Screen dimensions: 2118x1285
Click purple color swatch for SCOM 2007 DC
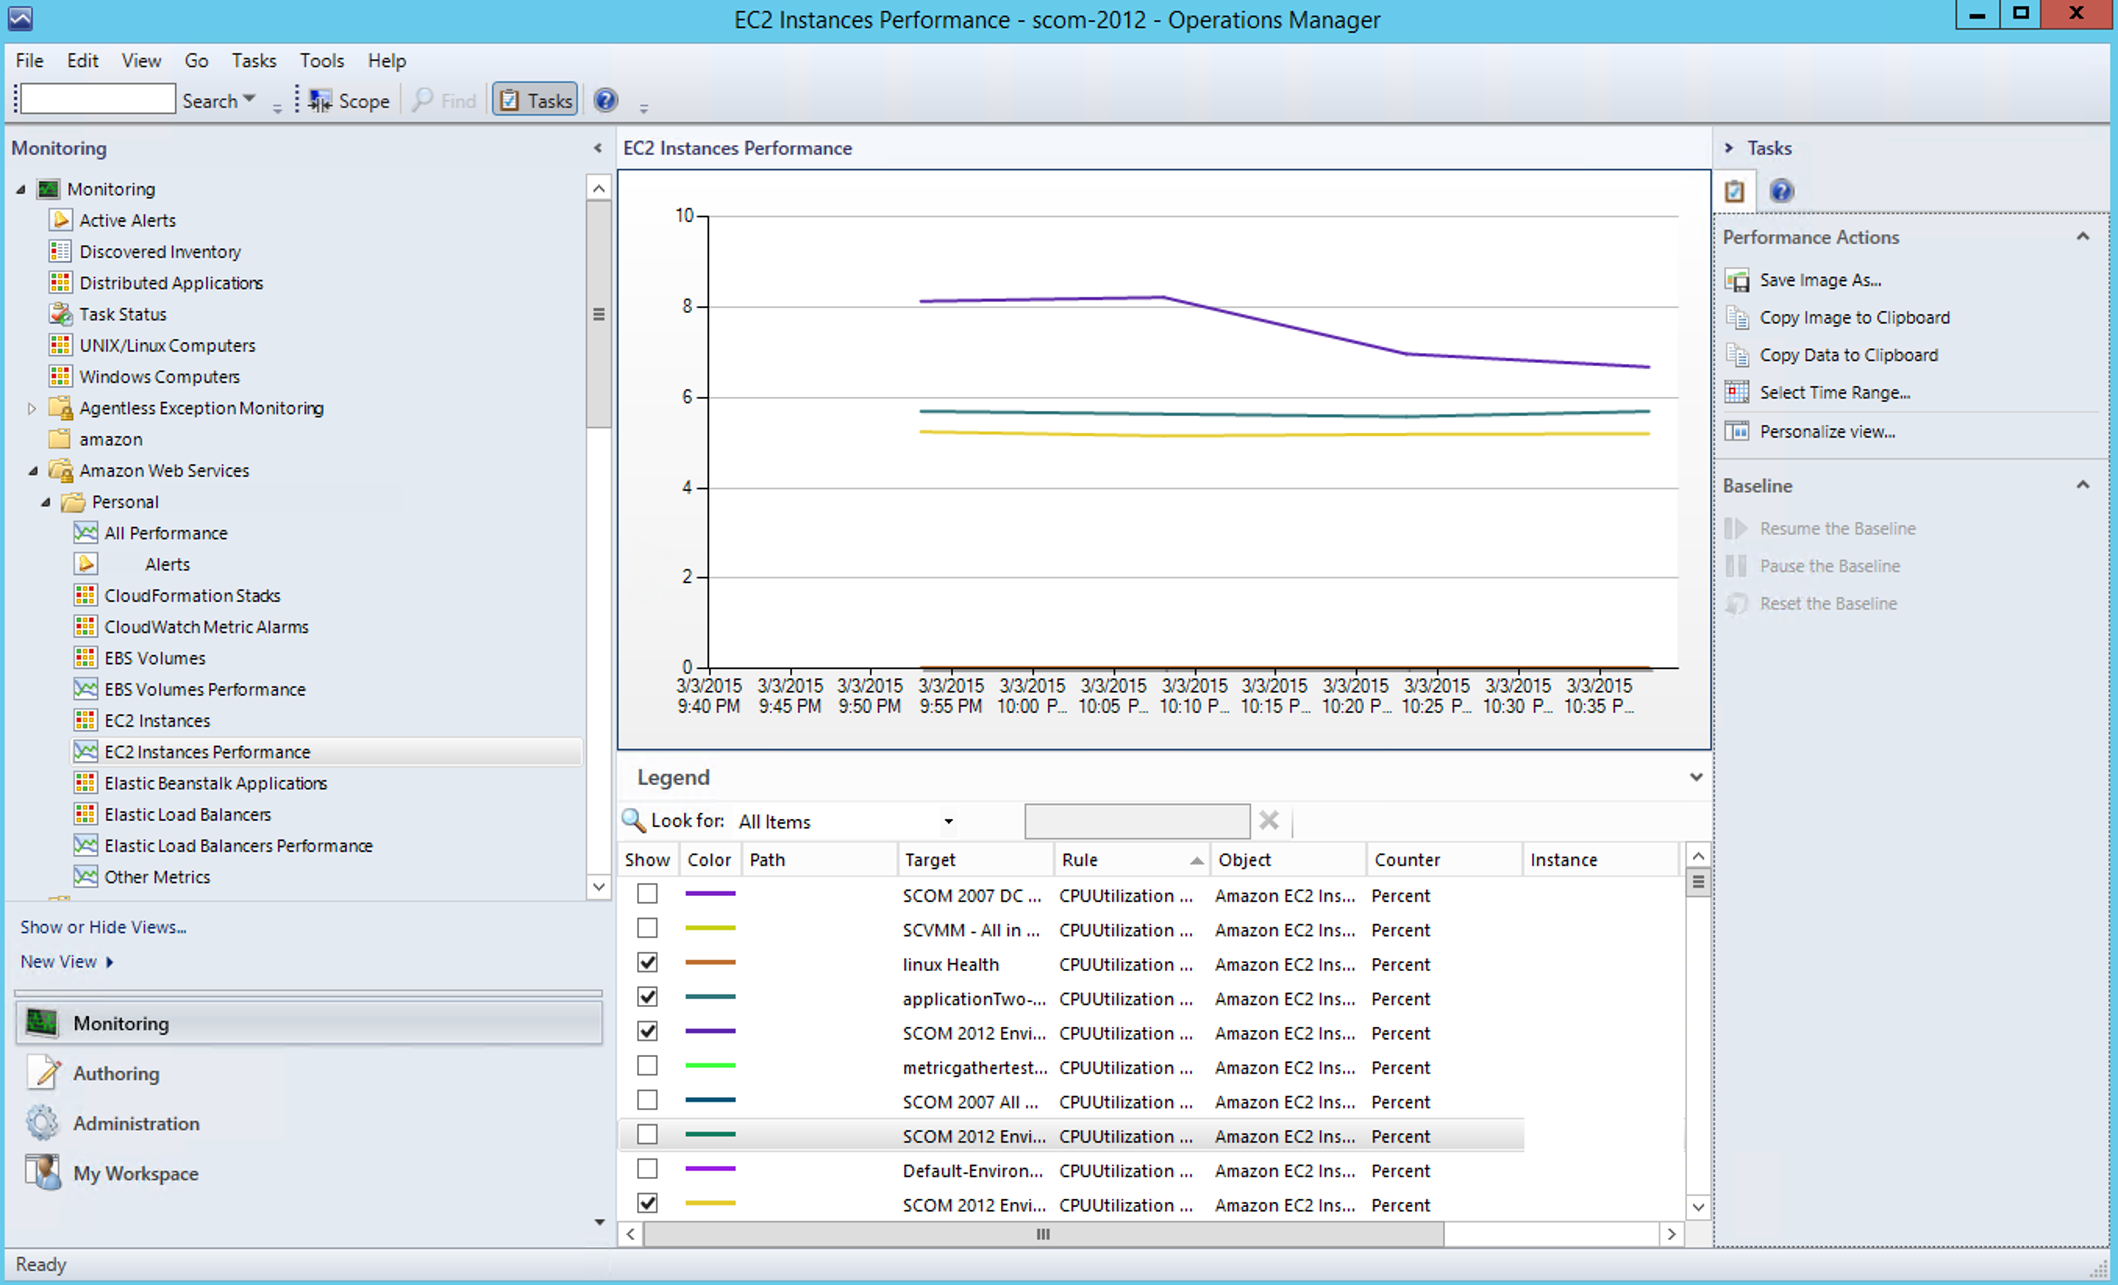point(710,894)
